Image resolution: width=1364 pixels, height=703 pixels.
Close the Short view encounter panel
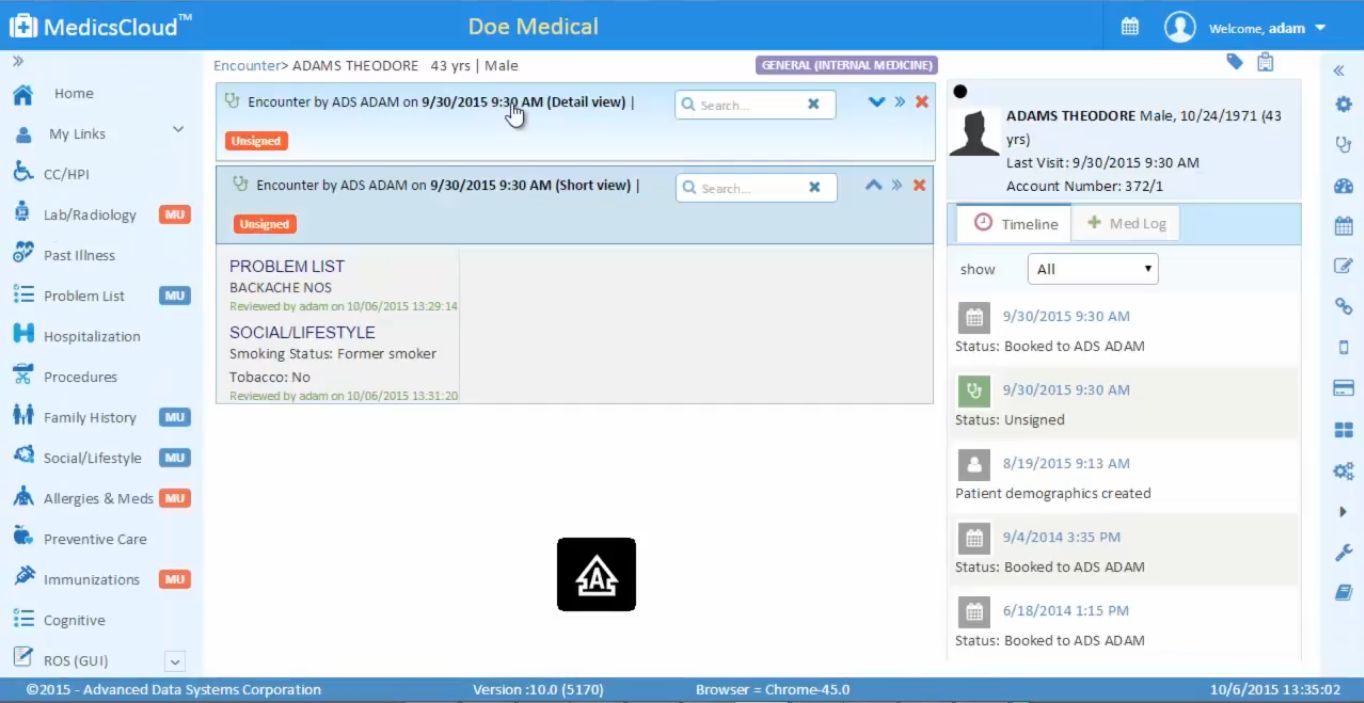click(x=920, y=184)
